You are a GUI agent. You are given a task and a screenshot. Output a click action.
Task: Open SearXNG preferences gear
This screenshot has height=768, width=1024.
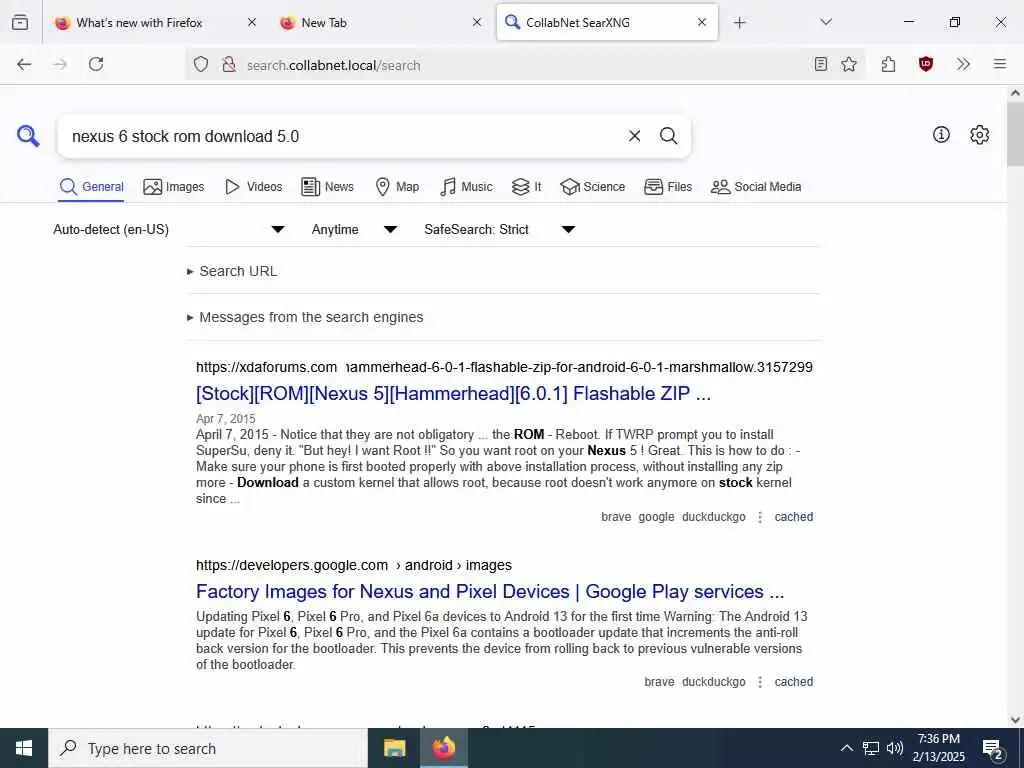click(x=980, y=135)
